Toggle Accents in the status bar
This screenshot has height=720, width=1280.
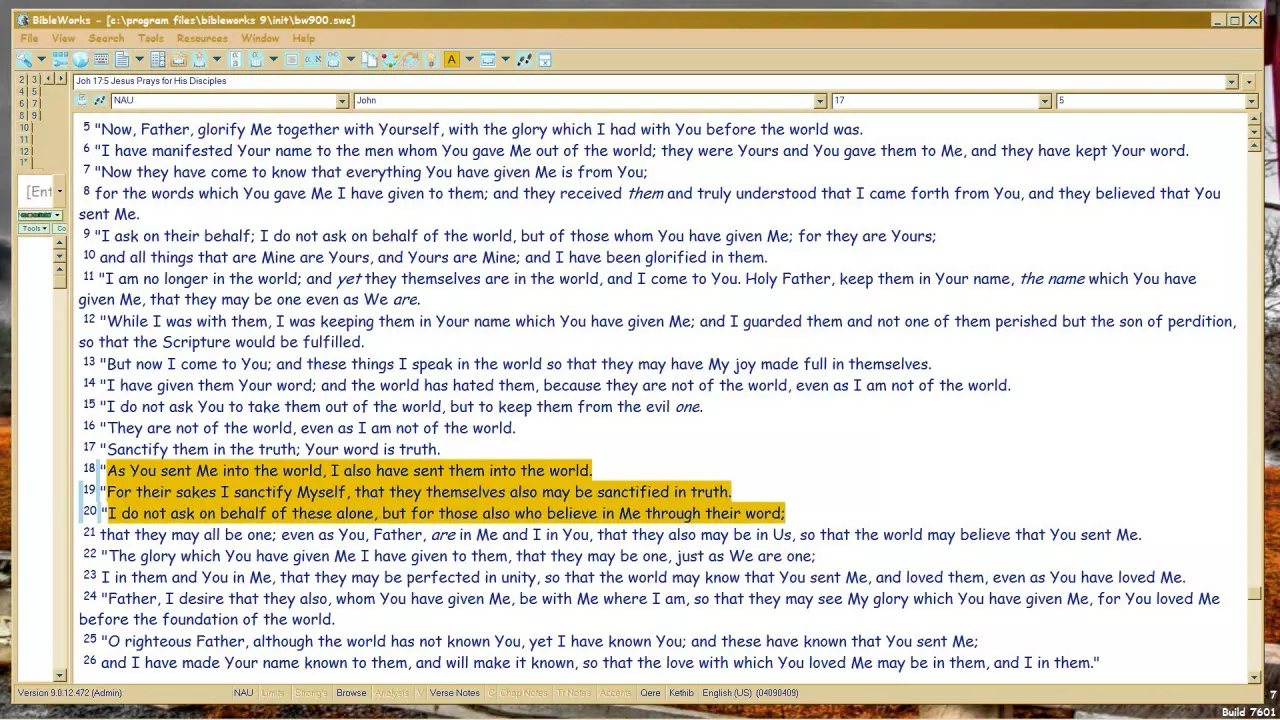click(615, 693)
